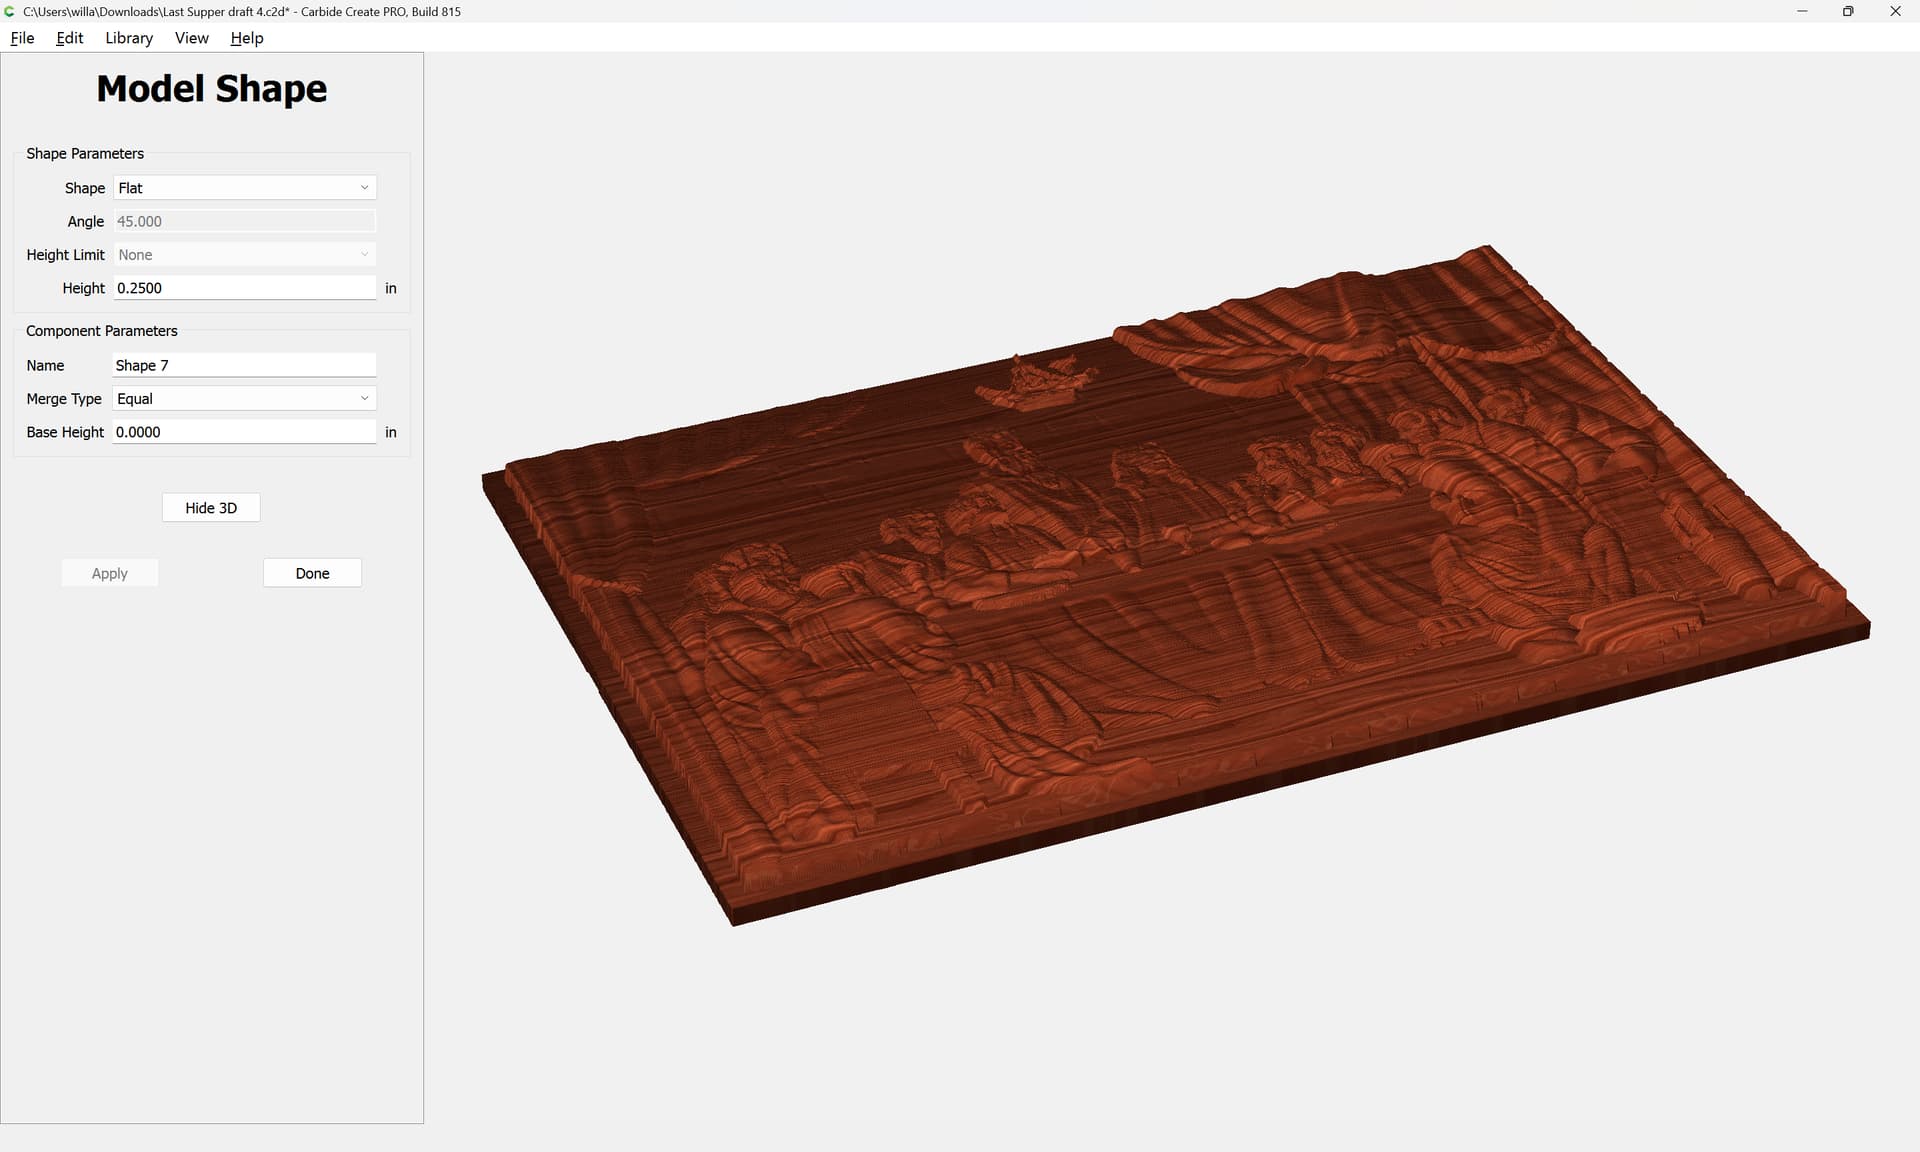Open the Merge Type dropdown showing Equal
1920x1152 pixels.
click(244, 399)
